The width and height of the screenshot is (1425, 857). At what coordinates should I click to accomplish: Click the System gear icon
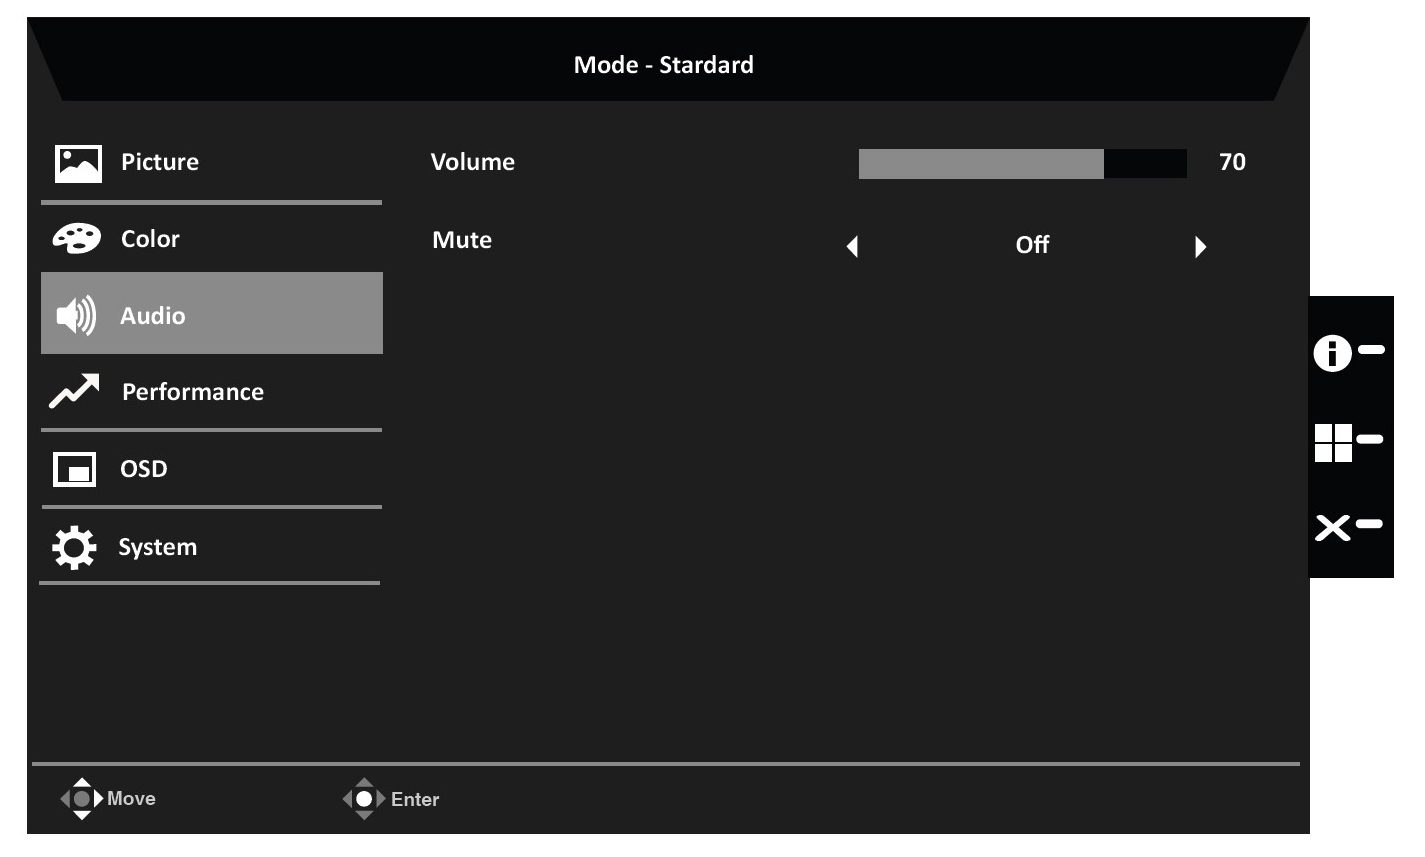pos(74,547)
